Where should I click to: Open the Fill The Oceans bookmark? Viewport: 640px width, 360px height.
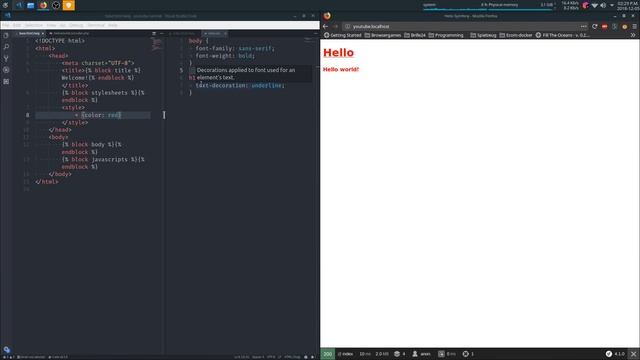(x=562, y=35)
